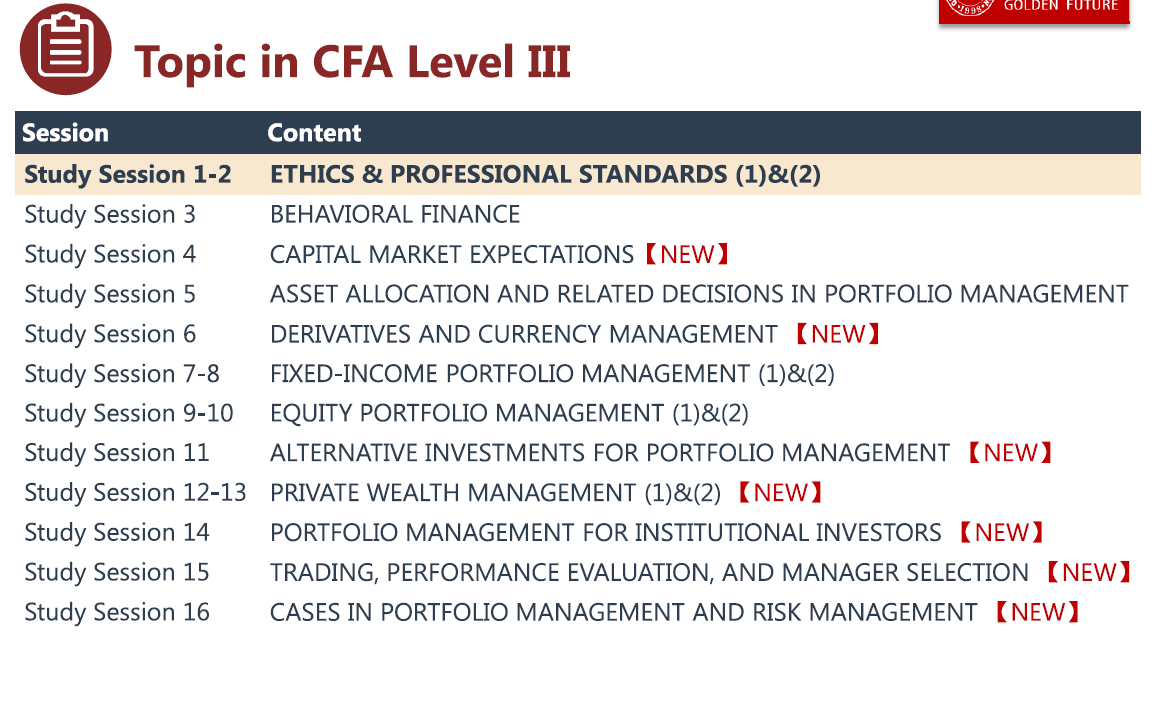Image resolution: width=1159 pixels, height=724 pixels.
Task: Select the Session column header
Action: (x=65, y=133)
